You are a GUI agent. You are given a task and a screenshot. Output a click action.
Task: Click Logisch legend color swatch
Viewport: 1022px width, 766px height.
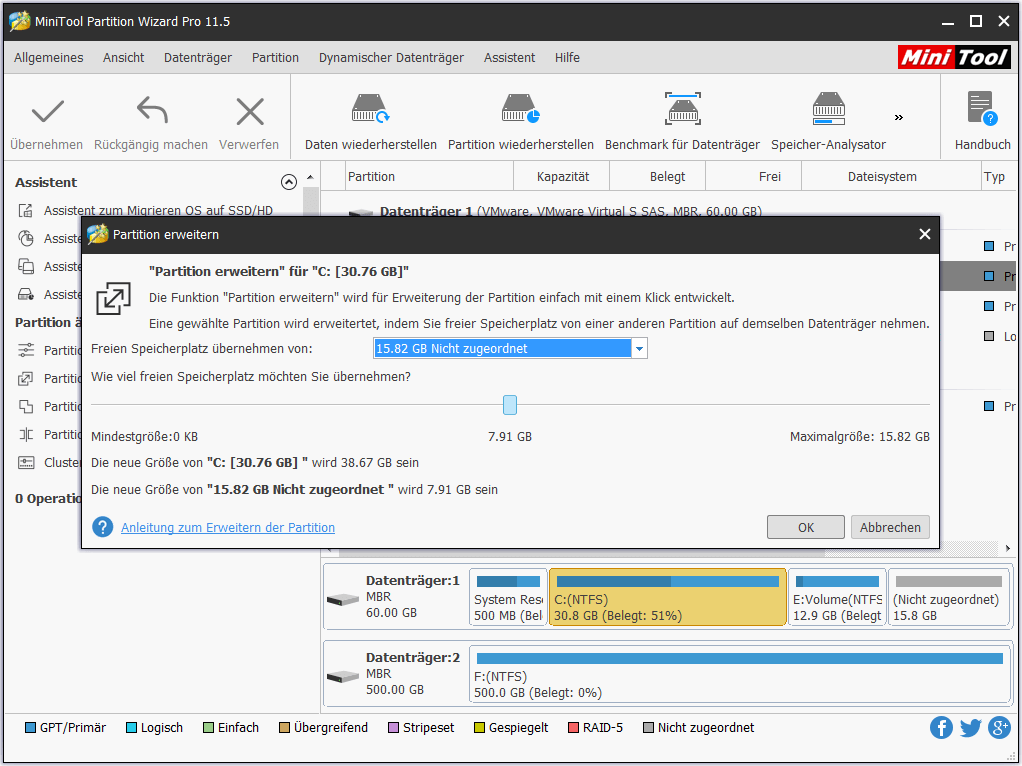(x=131, y=728)
